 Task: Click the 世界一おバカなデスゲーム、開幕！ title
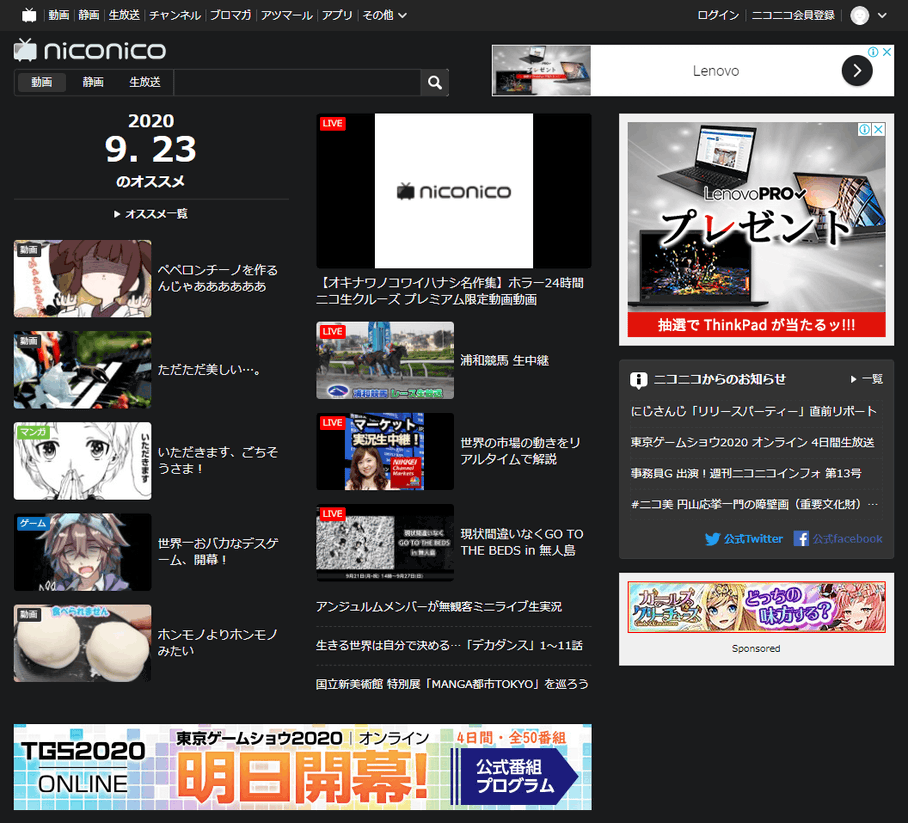(218, 552)
